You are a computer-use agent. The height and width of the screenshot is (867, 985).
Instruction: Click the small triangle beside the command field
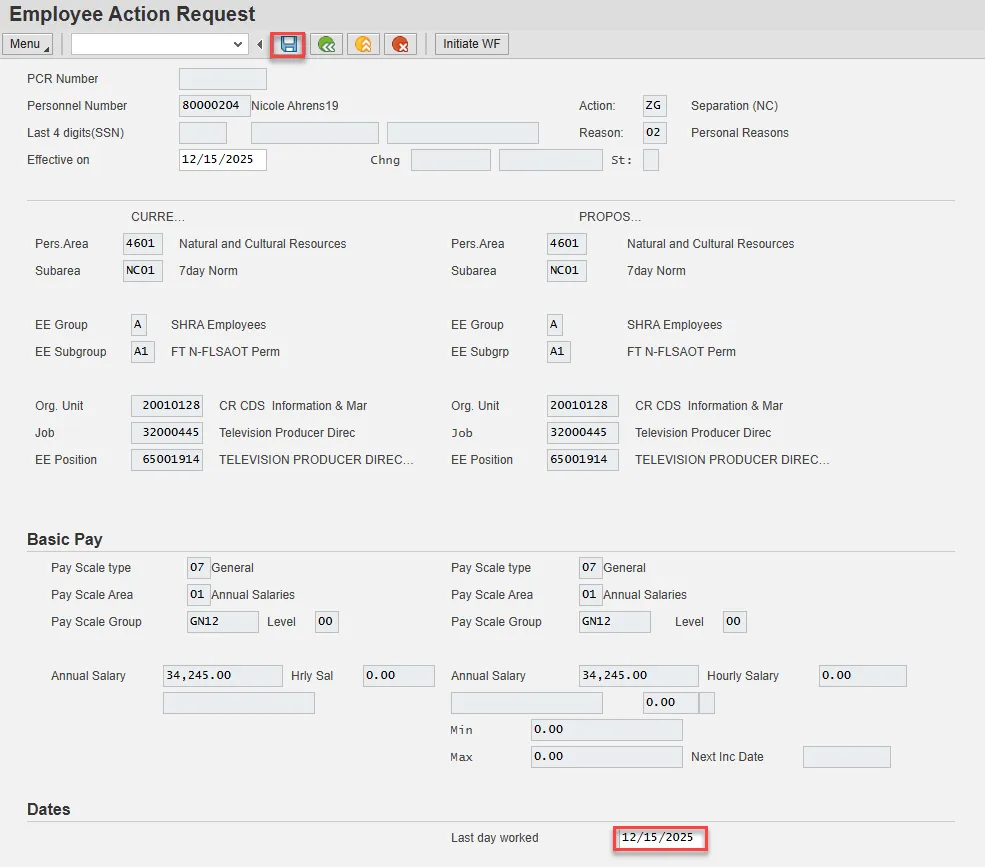coord(260,44)
